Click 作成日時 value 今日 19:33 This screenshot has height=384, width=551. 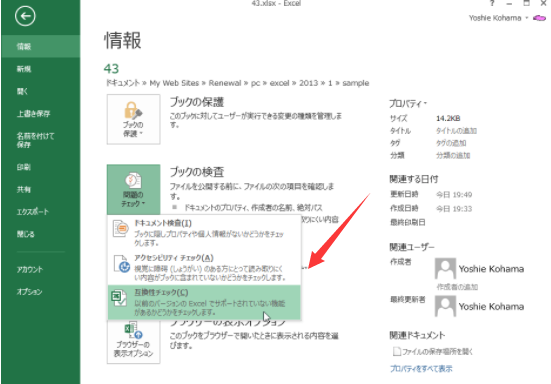[x=454, y=209]
